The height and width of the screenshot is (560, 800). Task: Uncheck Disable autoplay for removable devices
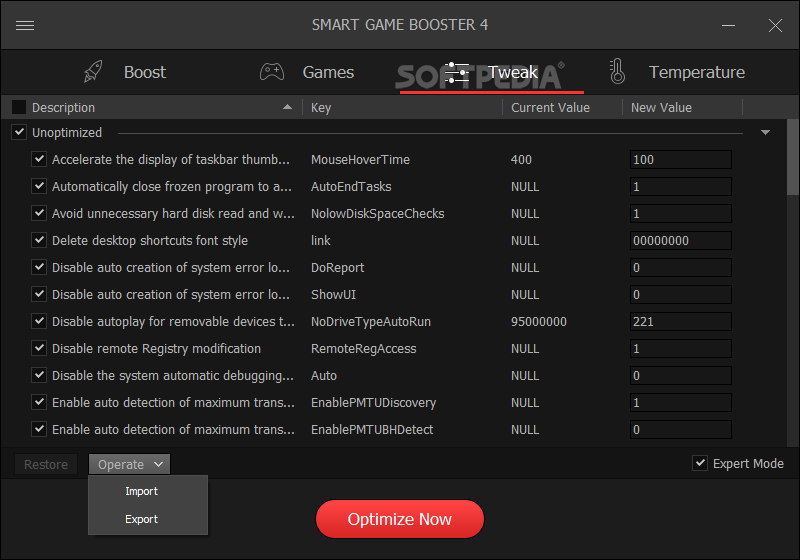[x=39, y=321]
